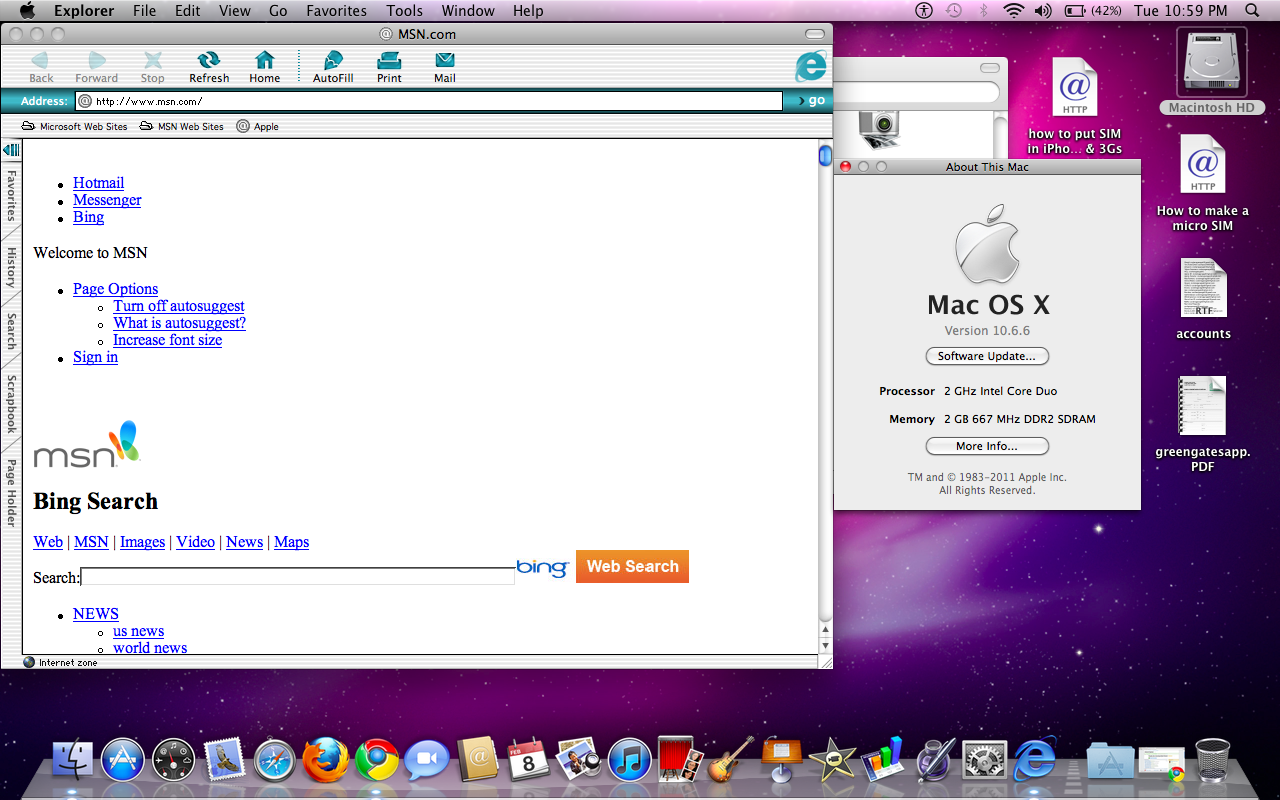Click the scrollbar down arrow
Viewport: 1280px width, 800px height.
(x=825, y=646)
